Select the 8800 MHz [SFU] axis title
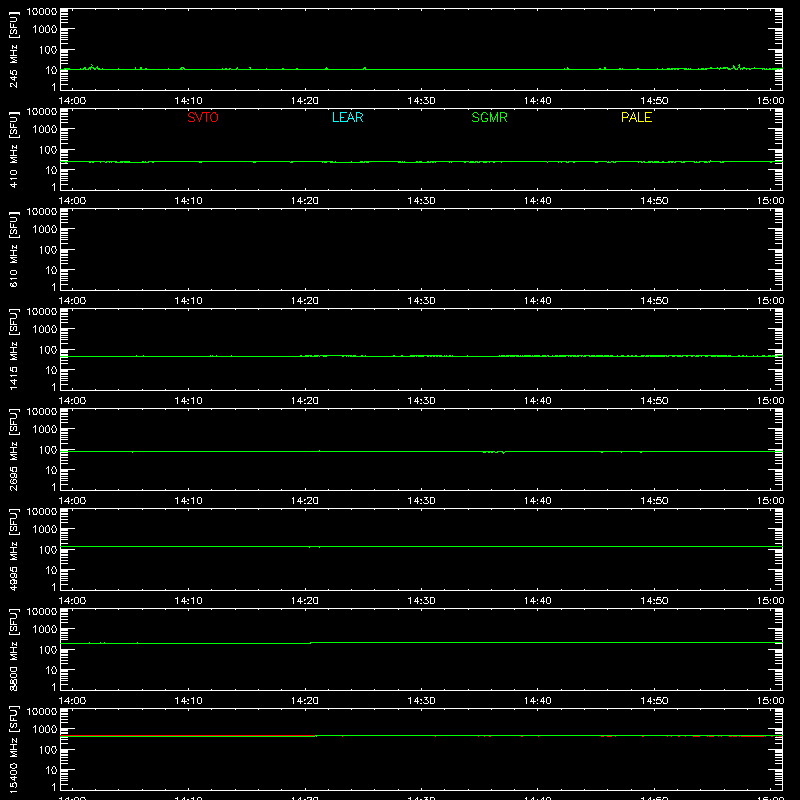800x800 pixels. pos(13,649)
